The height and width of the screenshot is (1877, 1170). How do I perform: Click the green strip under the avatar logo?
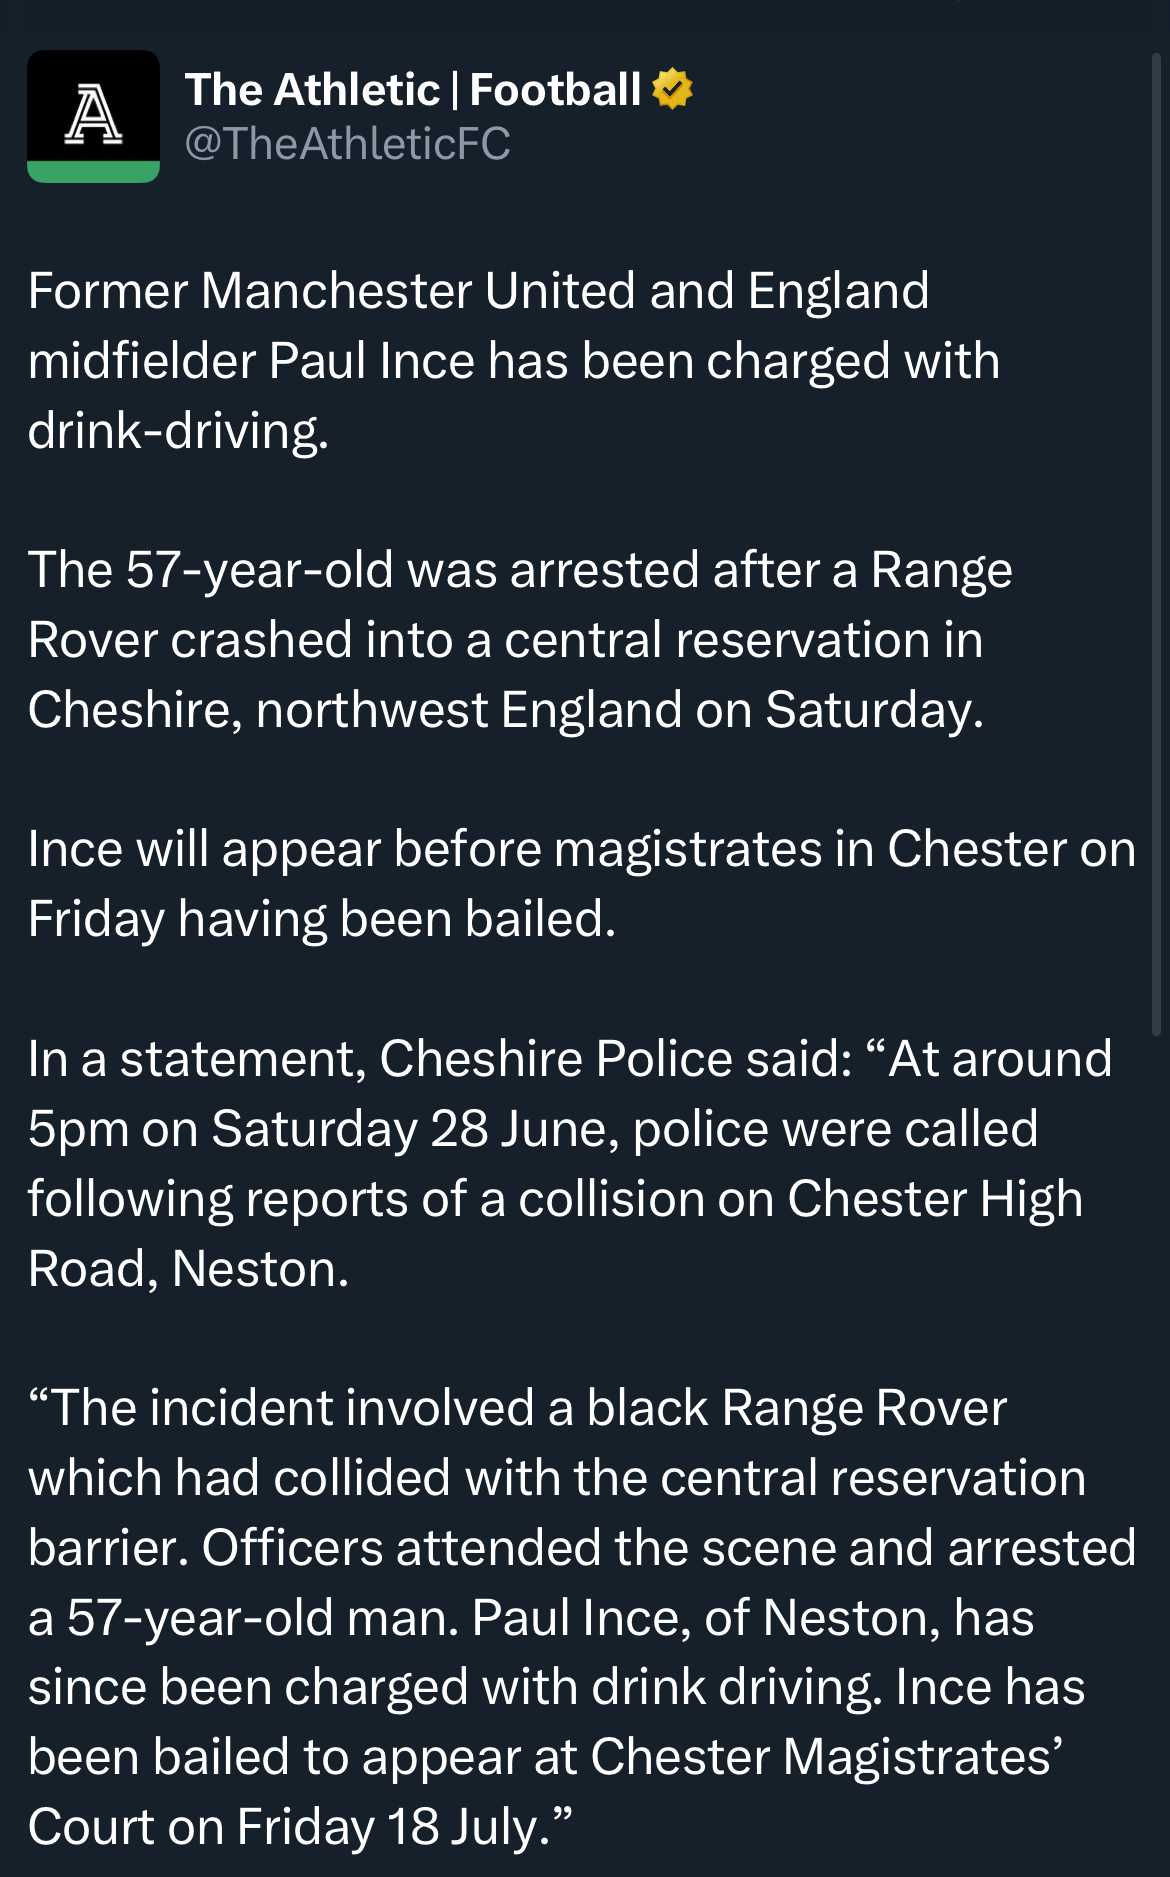(93, 172)
